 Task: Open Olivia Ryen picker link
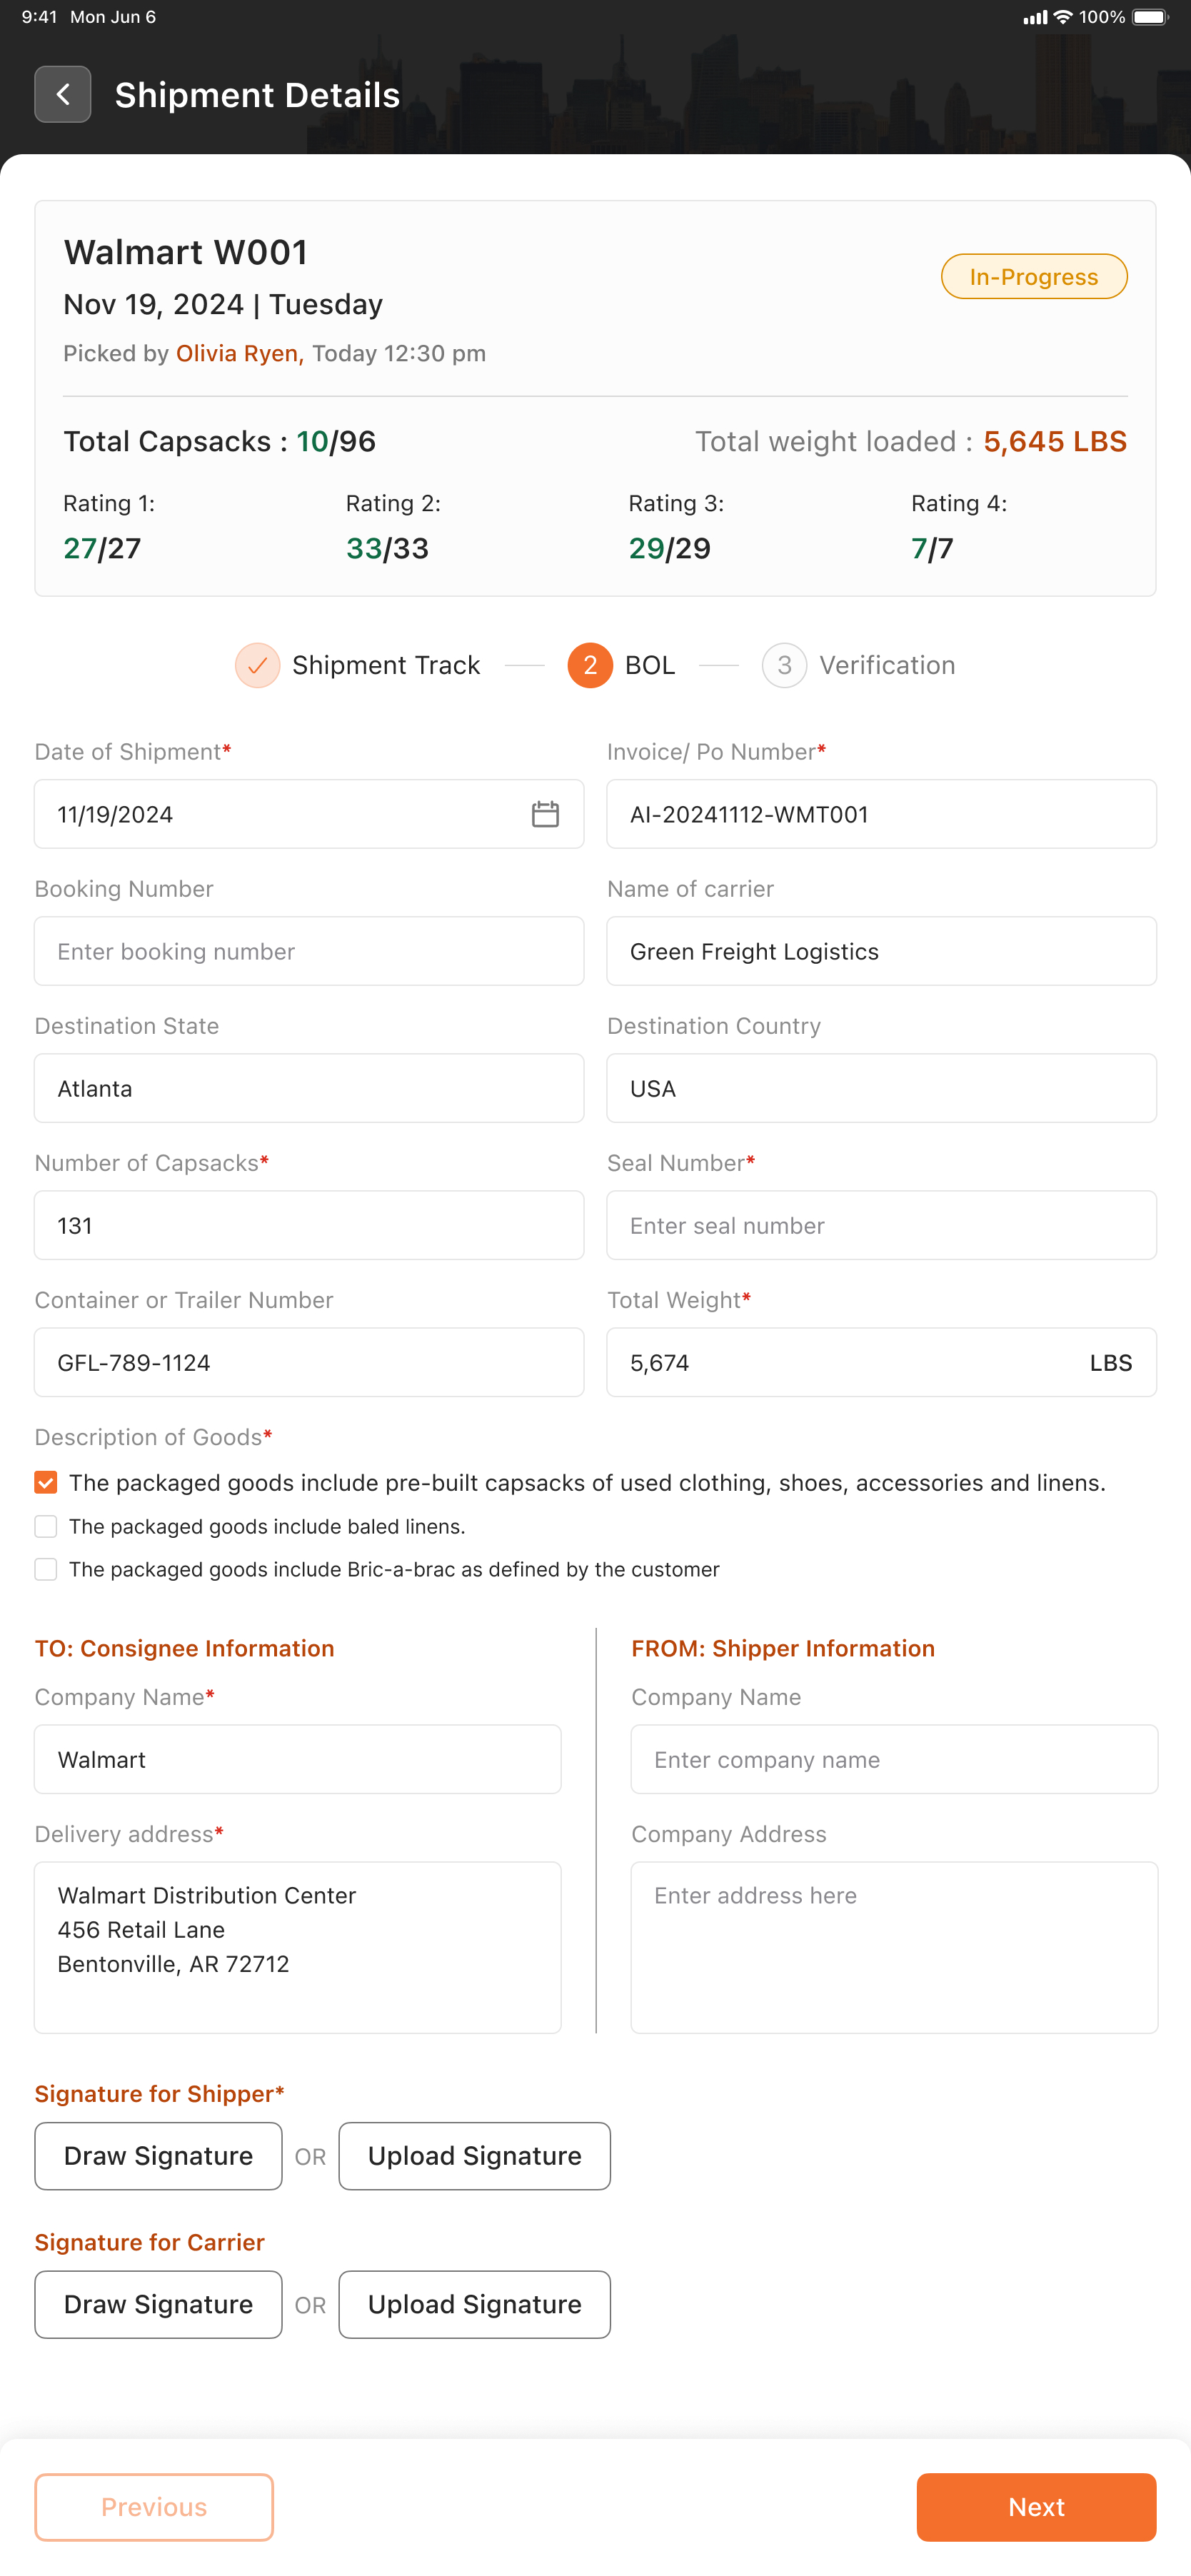[238, 354]
